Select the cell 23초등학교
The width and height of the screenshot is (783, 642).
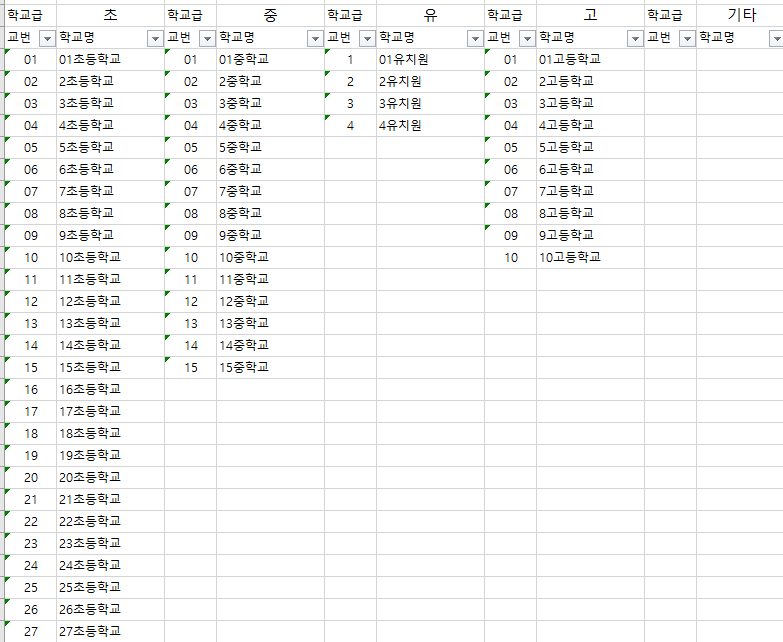[110, 543]
